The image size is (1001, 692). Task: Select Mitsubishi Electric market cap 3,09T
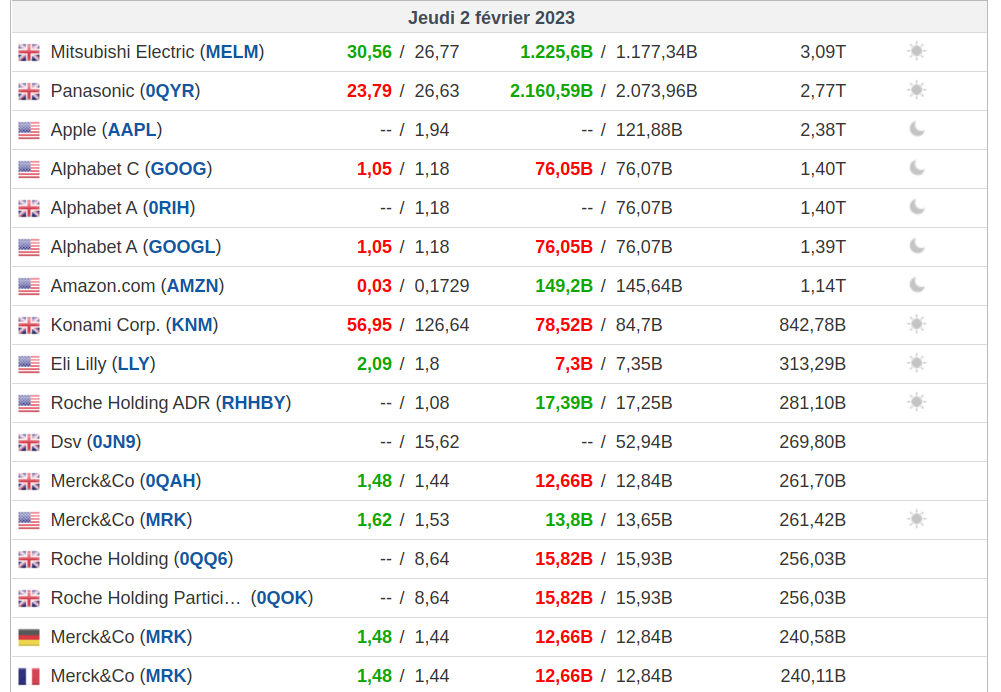click(823, 52)
